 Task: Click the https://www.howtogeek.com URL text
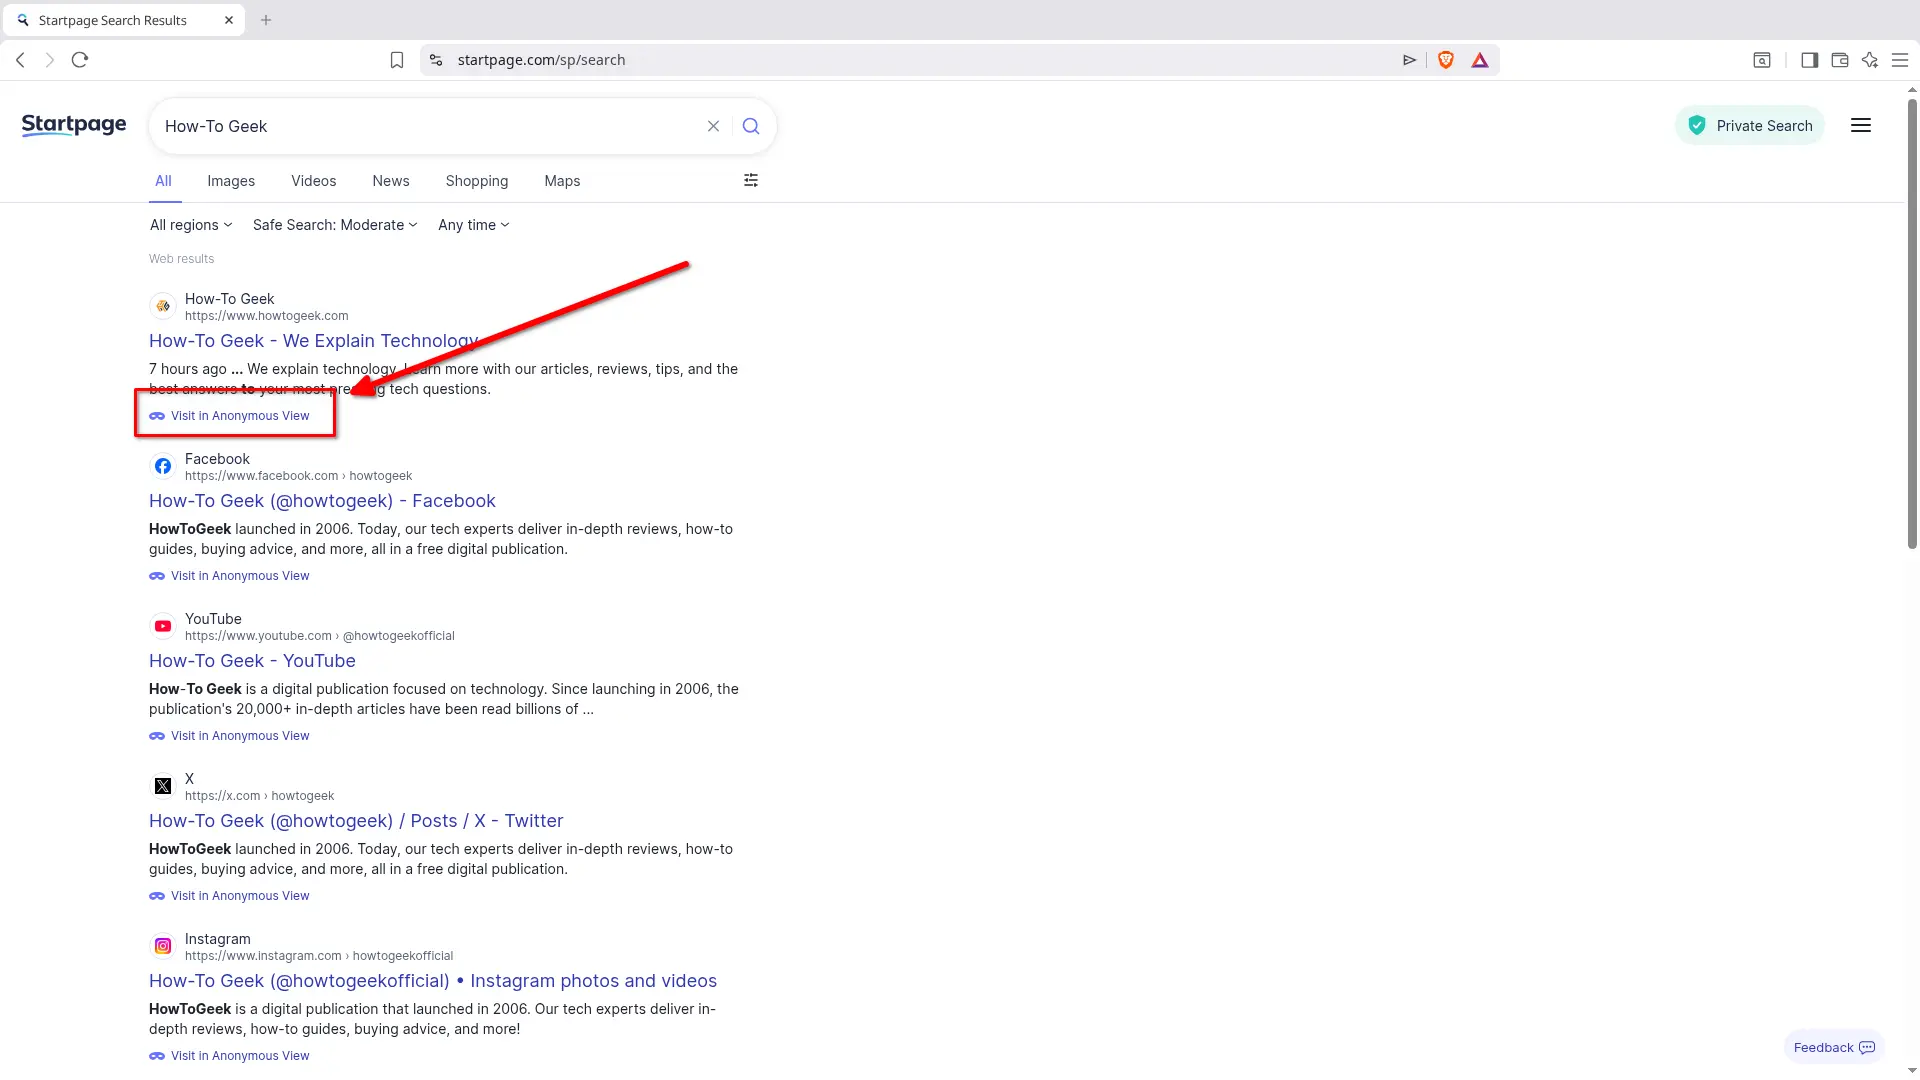click(267, 316)
